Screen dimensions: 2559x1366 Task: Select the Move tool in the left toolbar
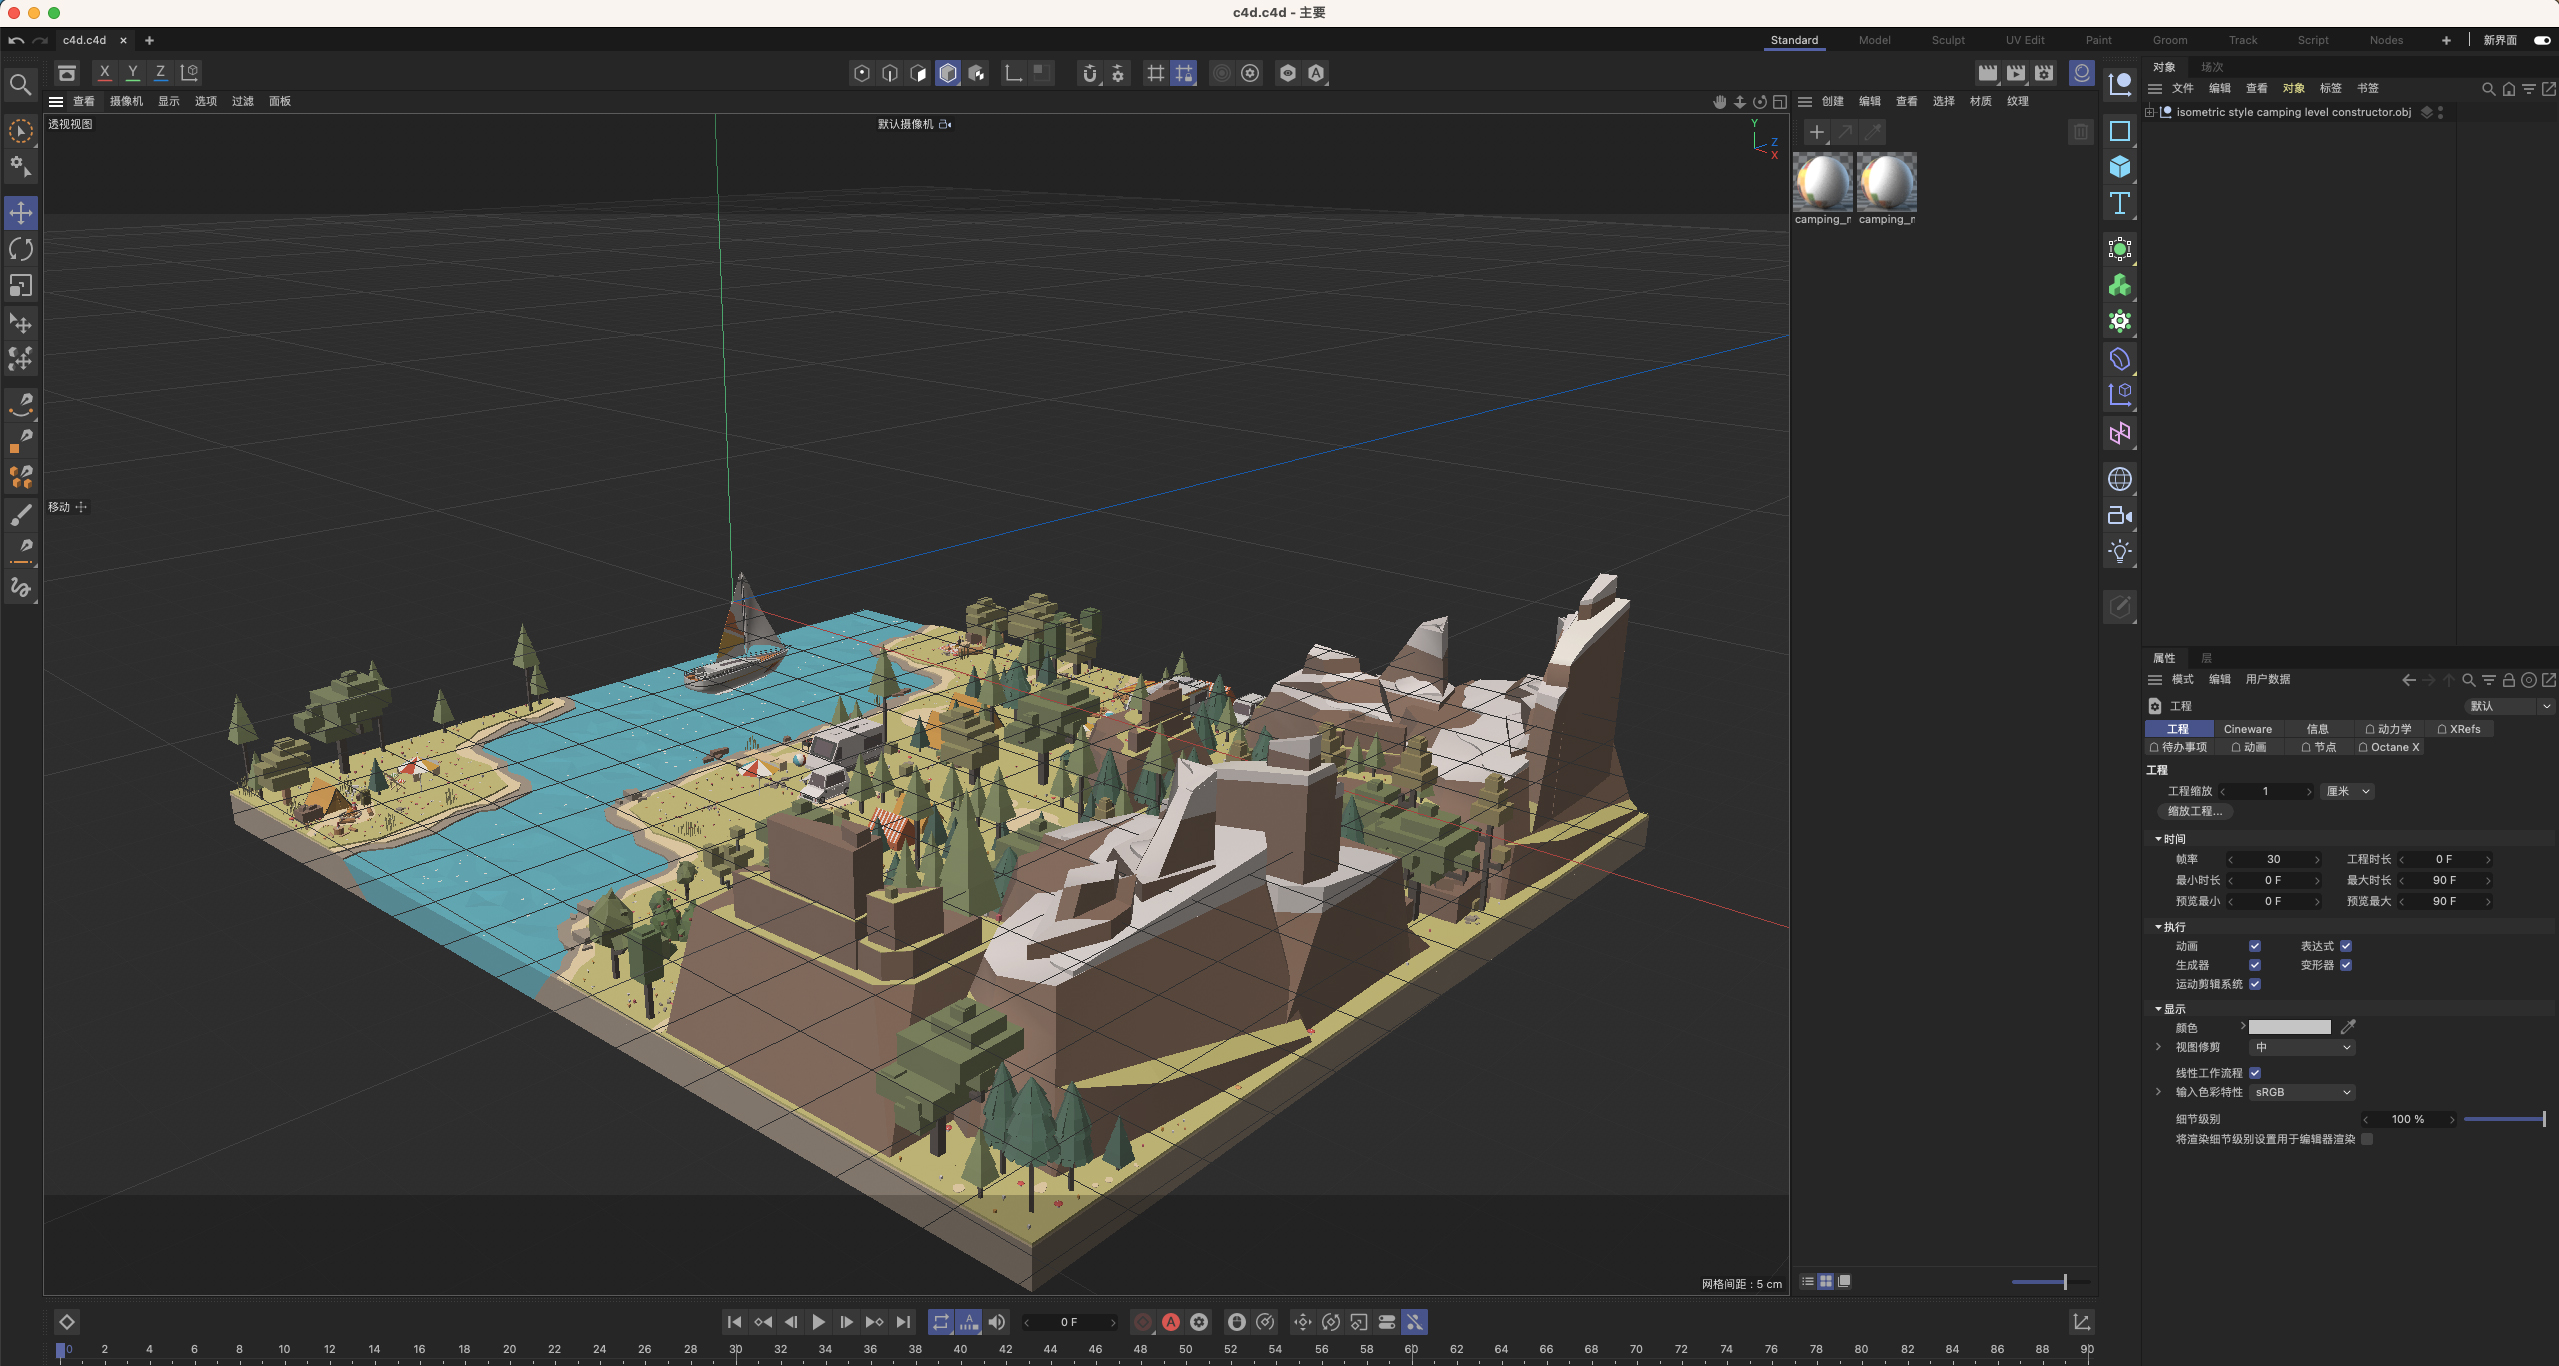[20, 212]
